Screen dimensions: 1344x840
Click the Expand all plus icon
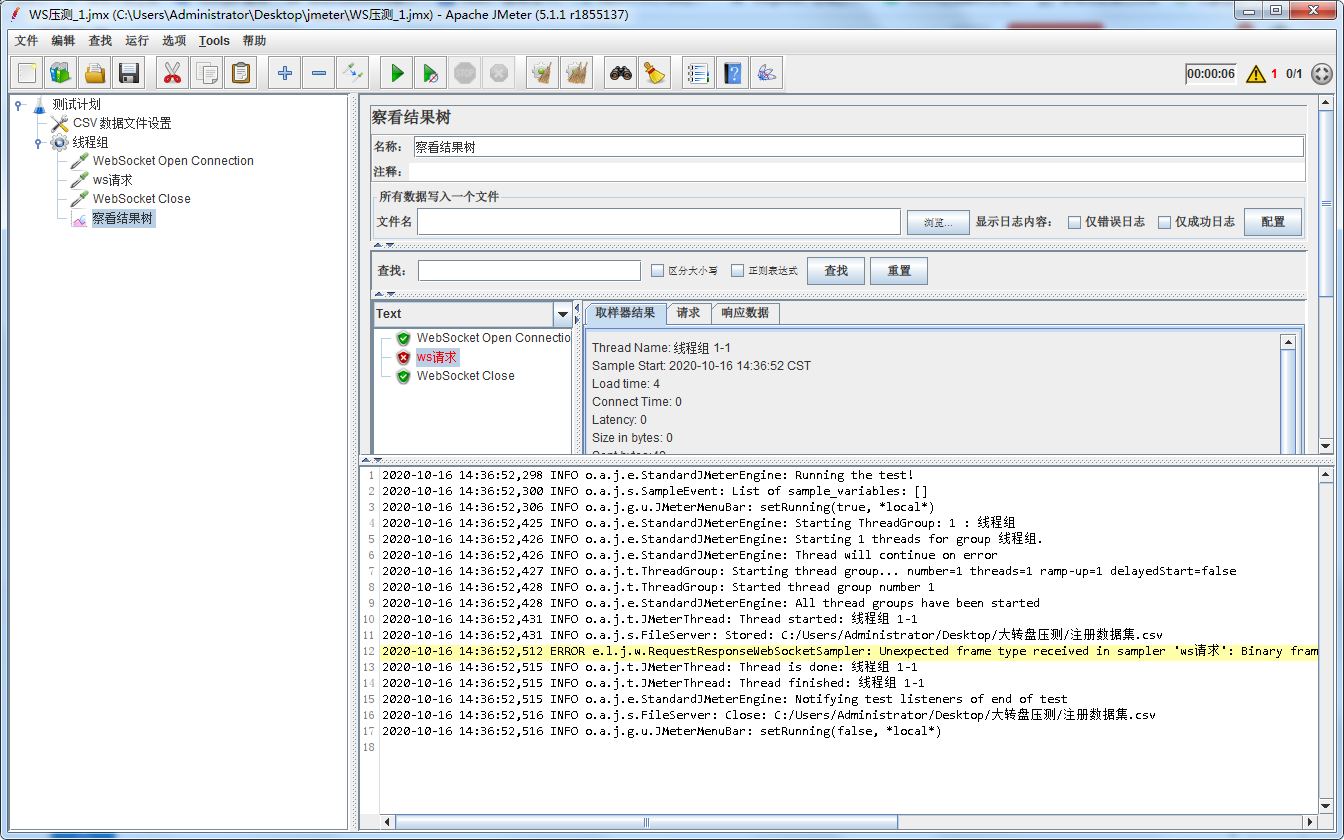tap(285, 73)
